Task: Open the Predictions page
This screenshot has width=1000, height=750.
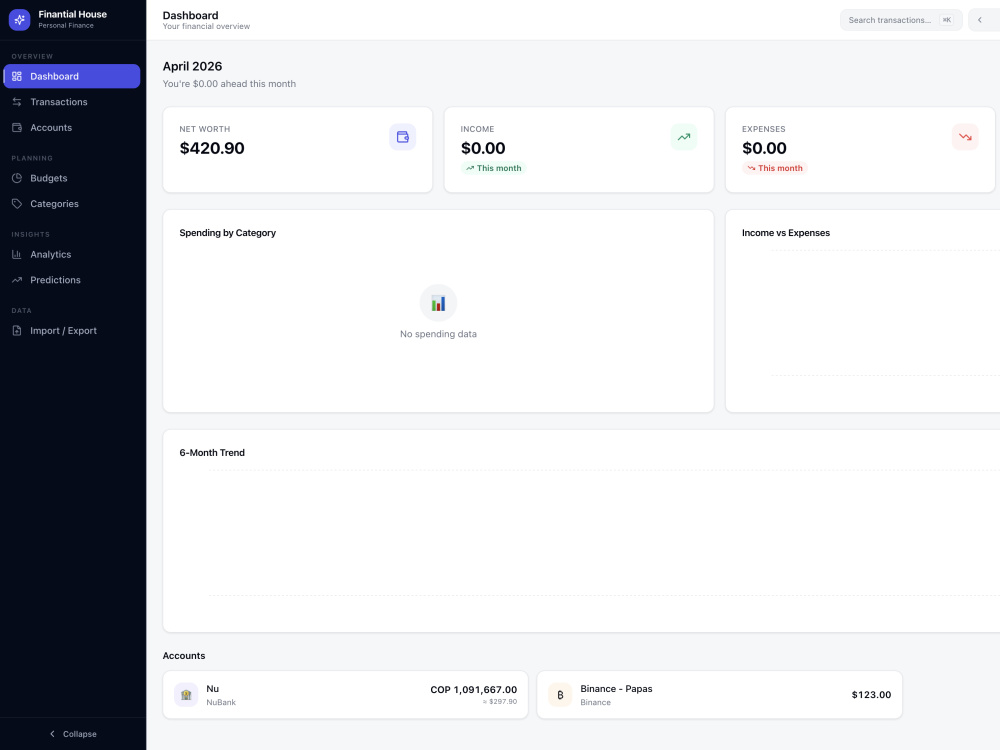Action: [x=71, y=279]
